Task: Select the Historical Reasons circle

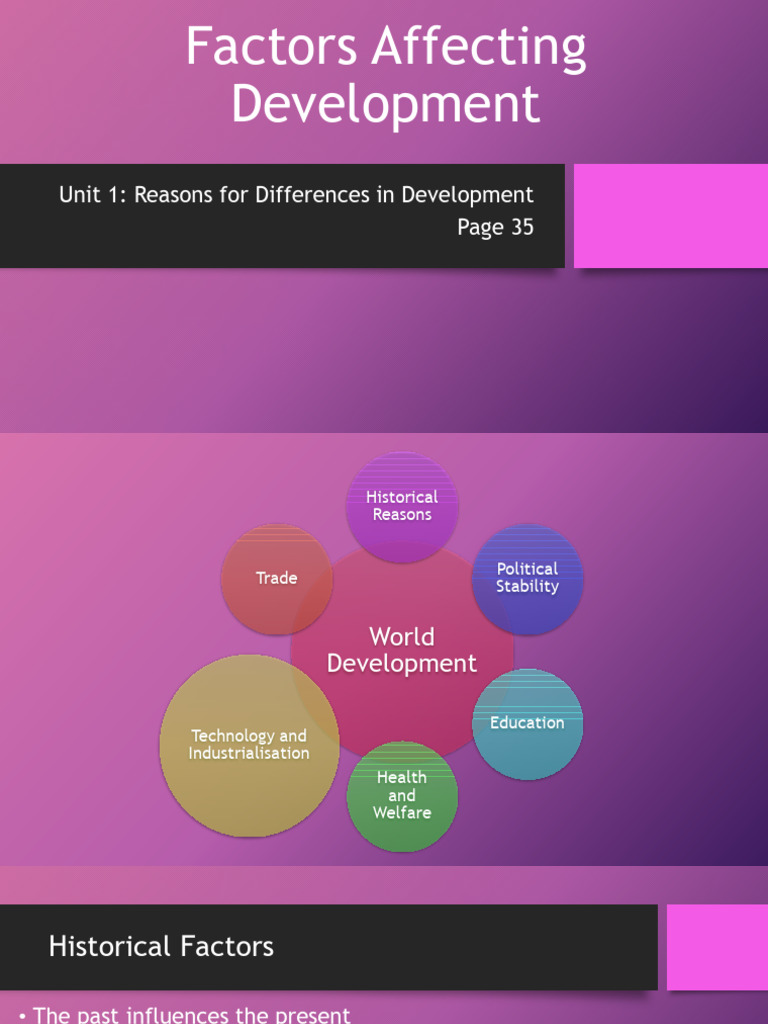Action: (402, 506)
